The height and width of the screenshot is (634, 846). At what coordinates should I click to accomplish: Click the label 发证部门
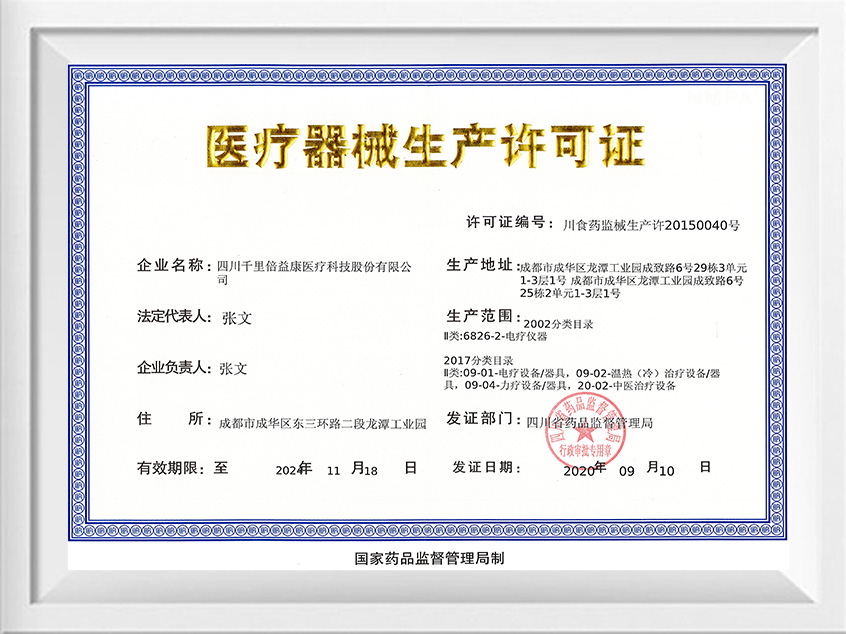483,419
